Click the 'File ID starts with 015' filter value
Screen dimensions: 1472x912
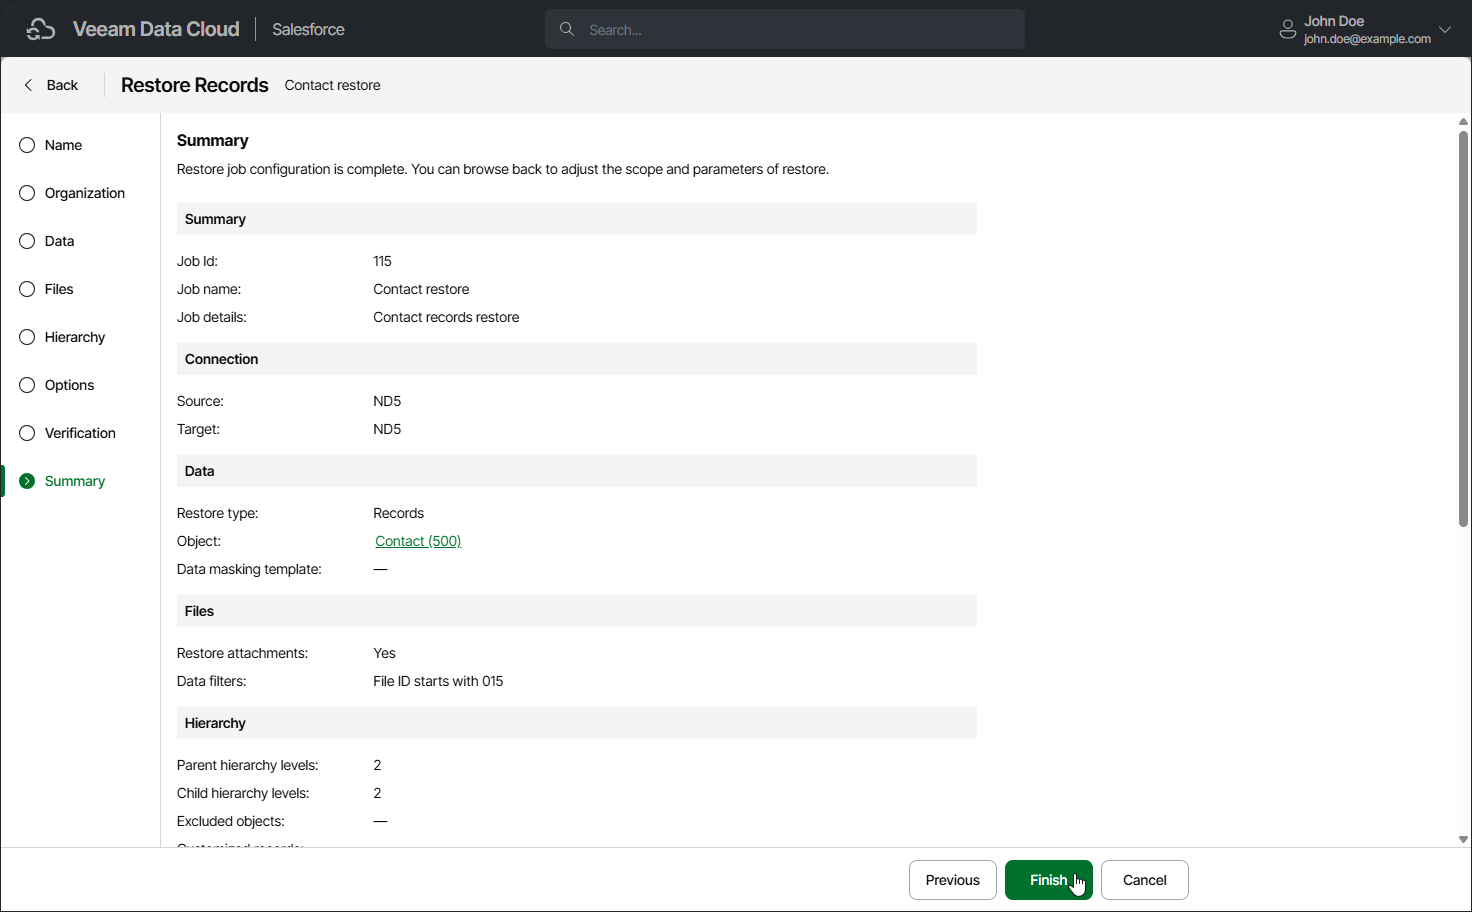coord(438,681)
